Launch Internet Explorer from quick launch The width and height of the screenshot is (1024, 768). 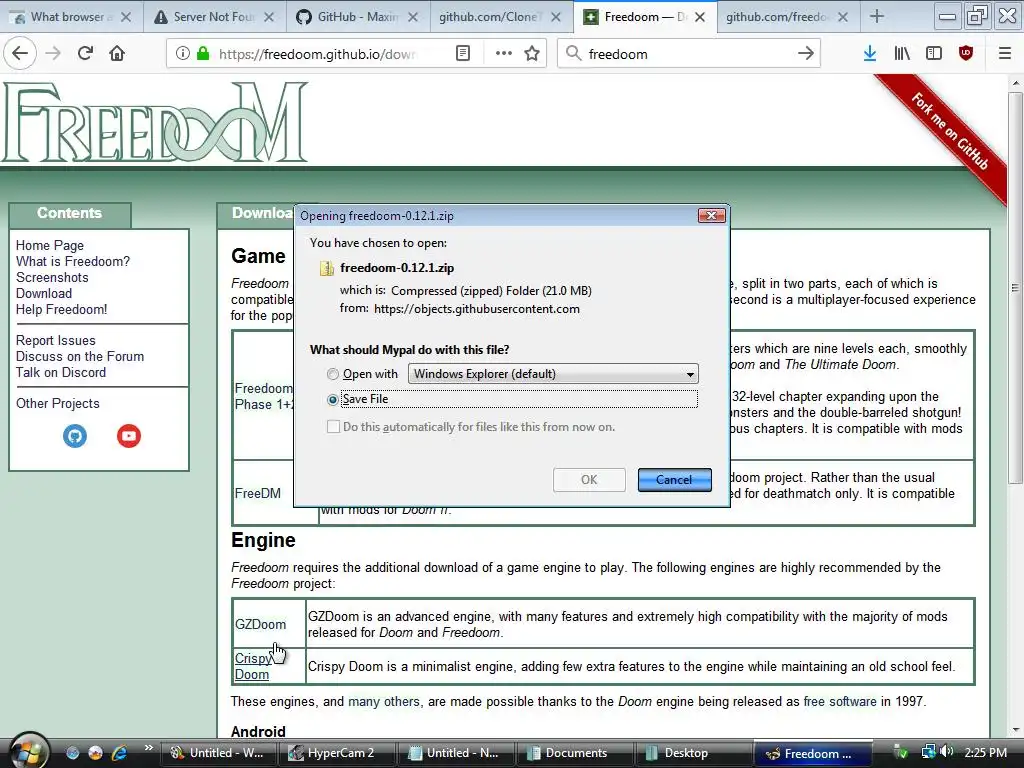[119, 753]
